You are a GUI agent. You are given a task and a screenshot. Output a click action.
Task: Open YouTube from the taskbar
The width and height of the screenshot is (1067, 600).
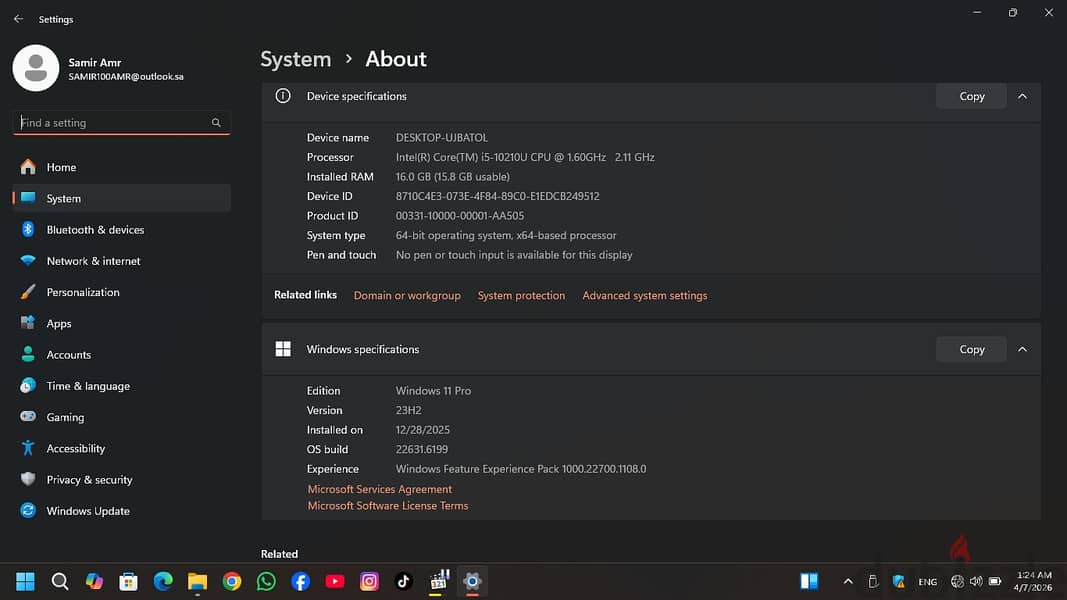(x=335, y=581)
